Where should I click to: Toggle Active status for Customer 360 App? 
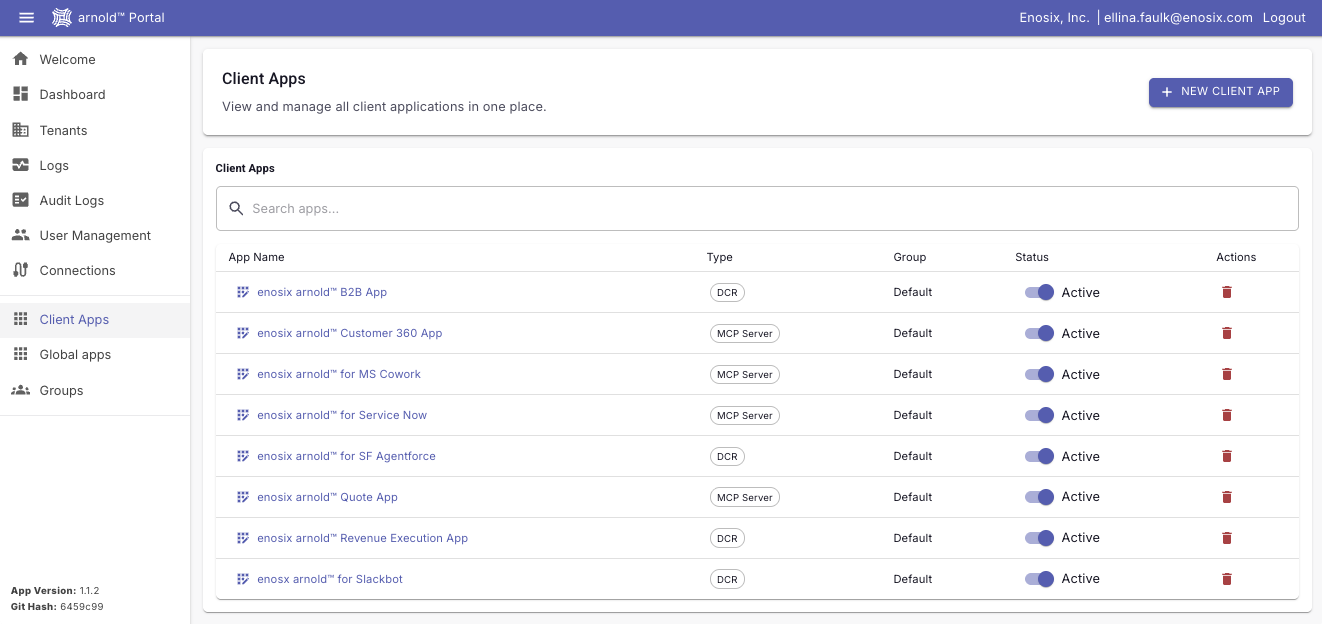[x=1040, y=333]
